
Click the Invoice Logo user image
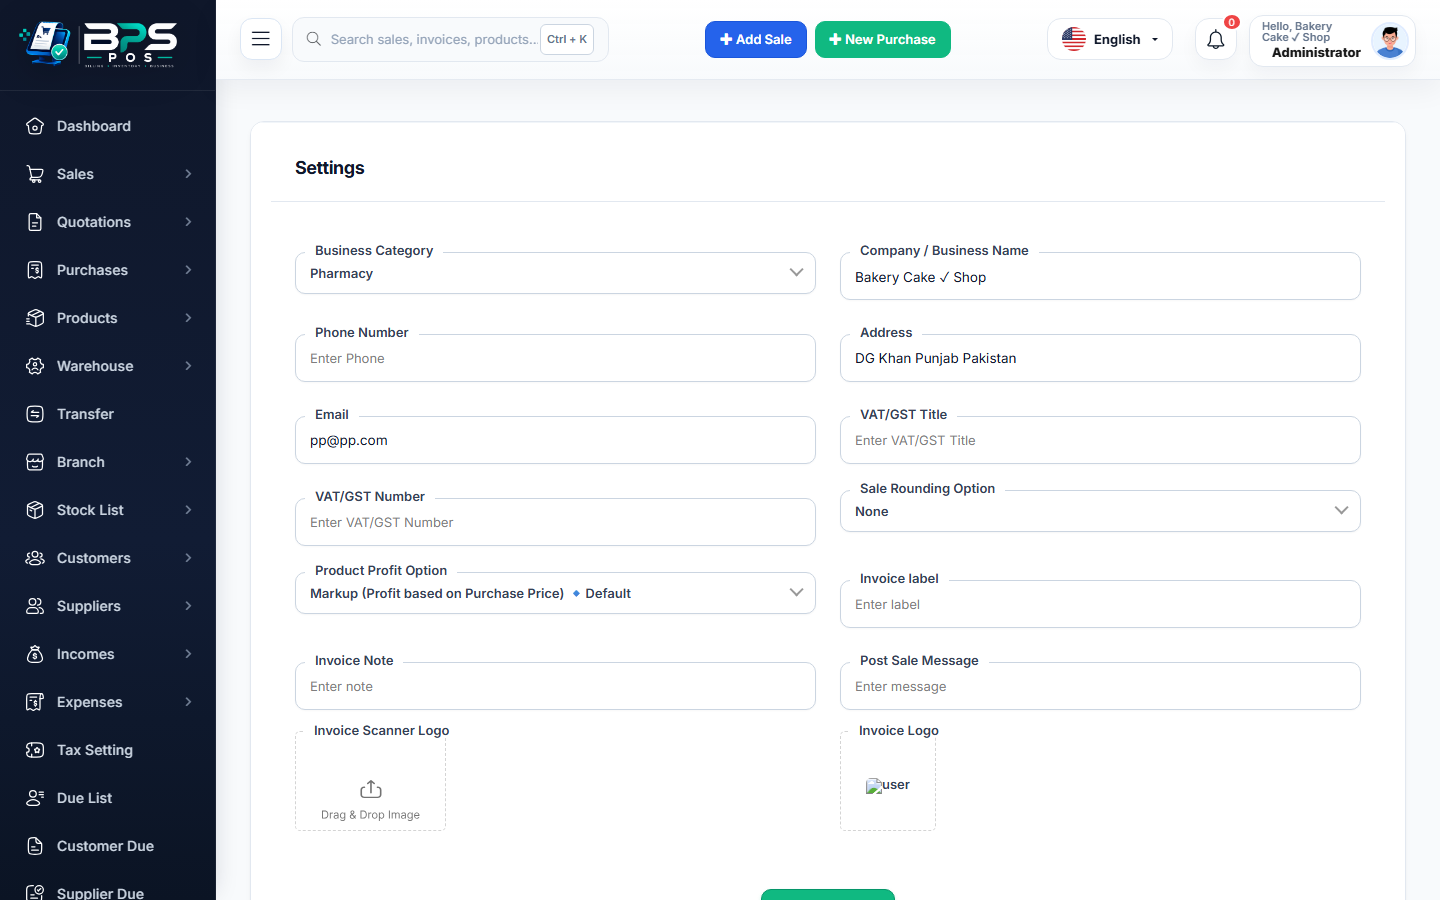888,785
